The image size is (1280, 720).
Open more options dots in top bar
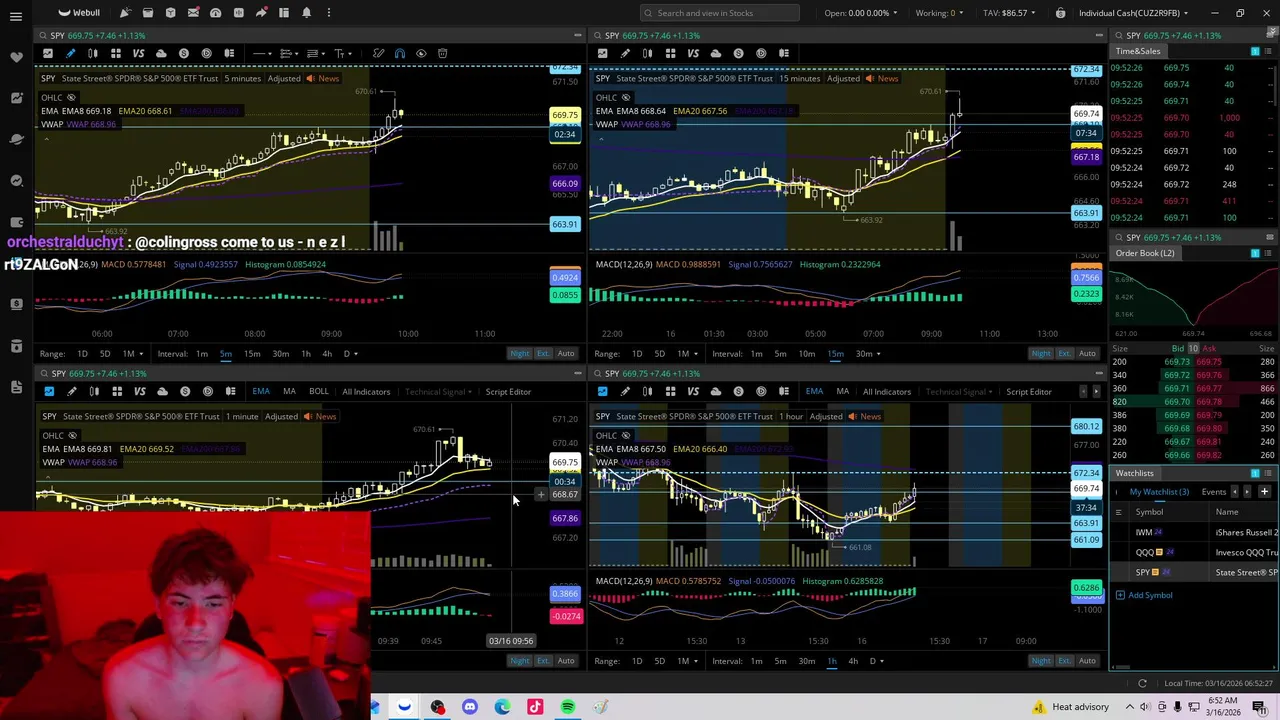pyautogui.click(x=329, y=12)
